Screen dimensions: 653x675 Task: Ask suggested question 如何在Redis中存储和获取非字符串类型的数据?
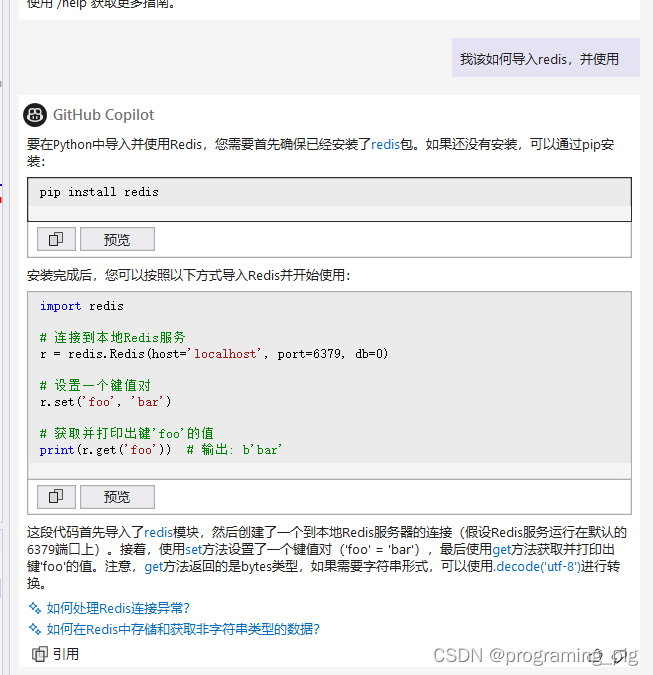tap(183, 629)
